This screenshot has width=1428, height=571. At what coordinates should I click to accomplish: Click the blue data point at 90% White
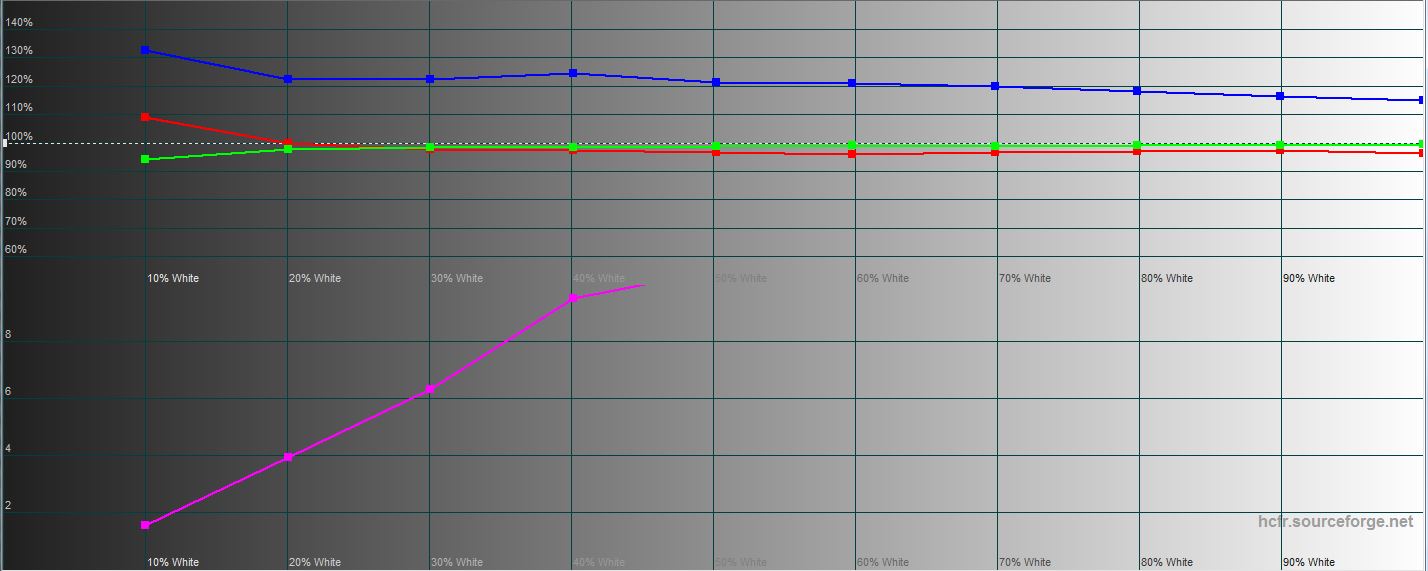1280,96
